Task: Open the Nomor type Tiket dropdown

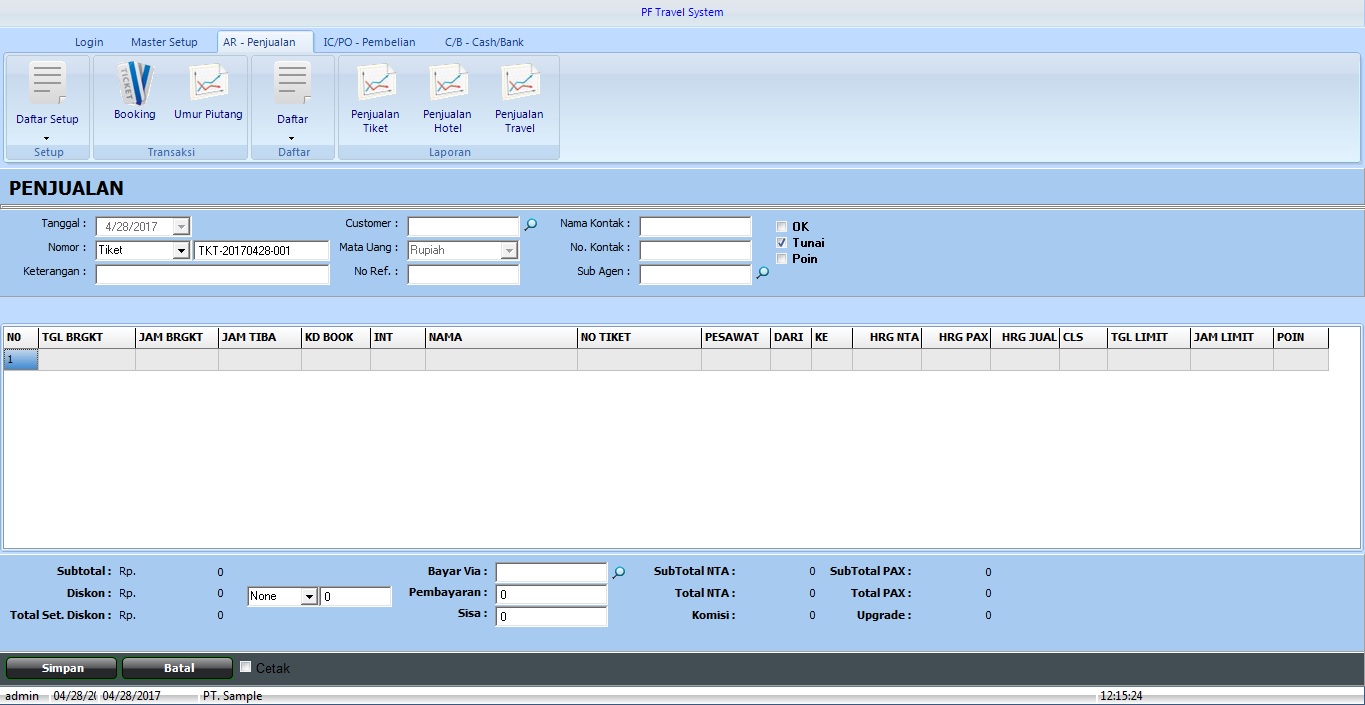Action: tap(181, 251)
